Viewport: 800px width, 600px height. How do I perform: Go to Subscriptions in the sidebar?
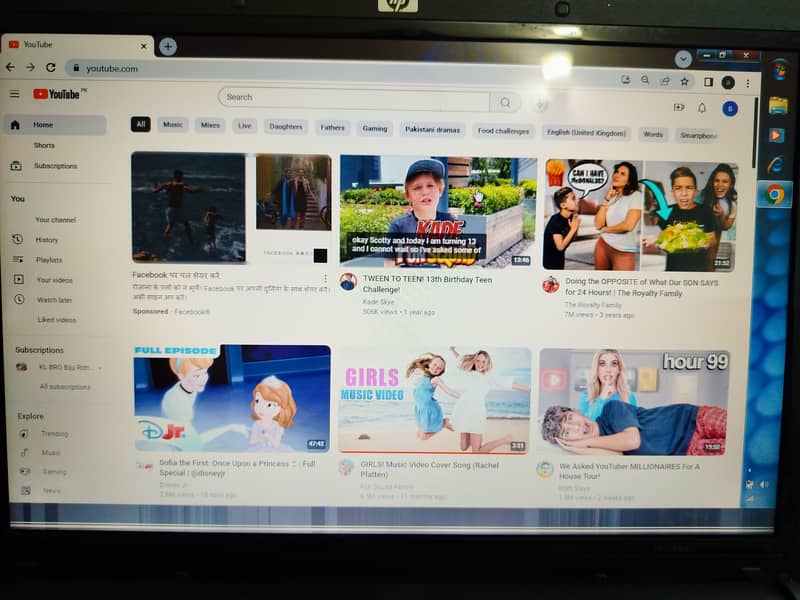pos(55,166)
